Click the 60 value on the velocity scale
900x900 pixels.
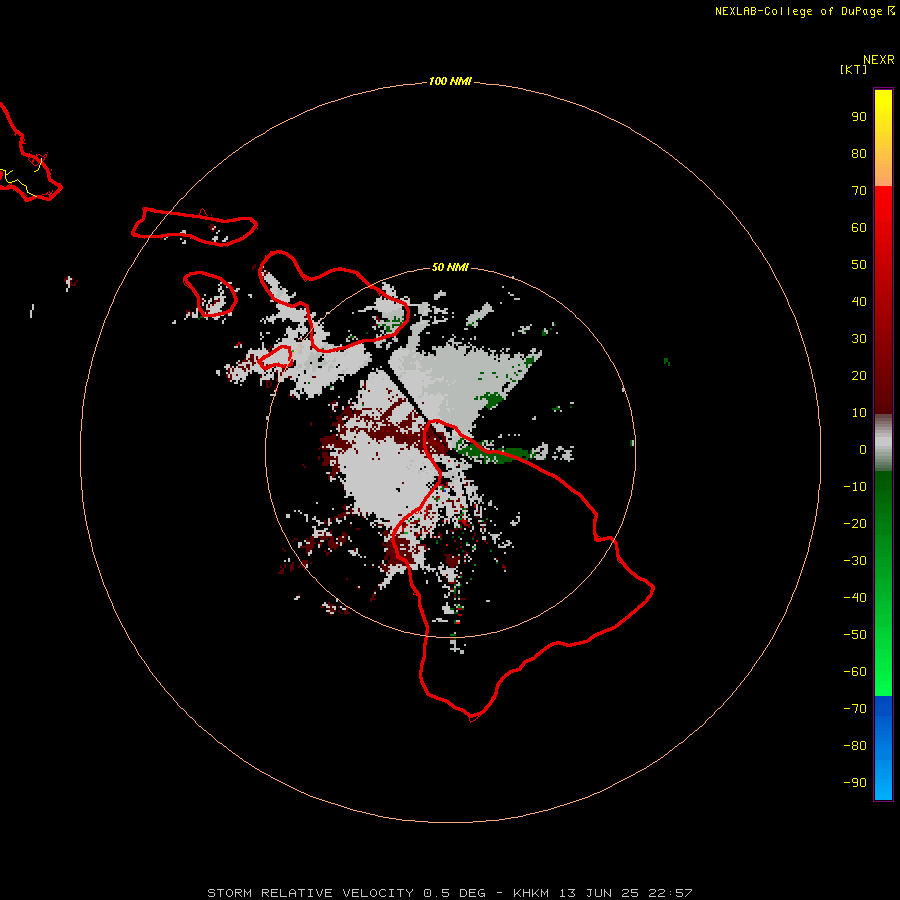[859, 228]
